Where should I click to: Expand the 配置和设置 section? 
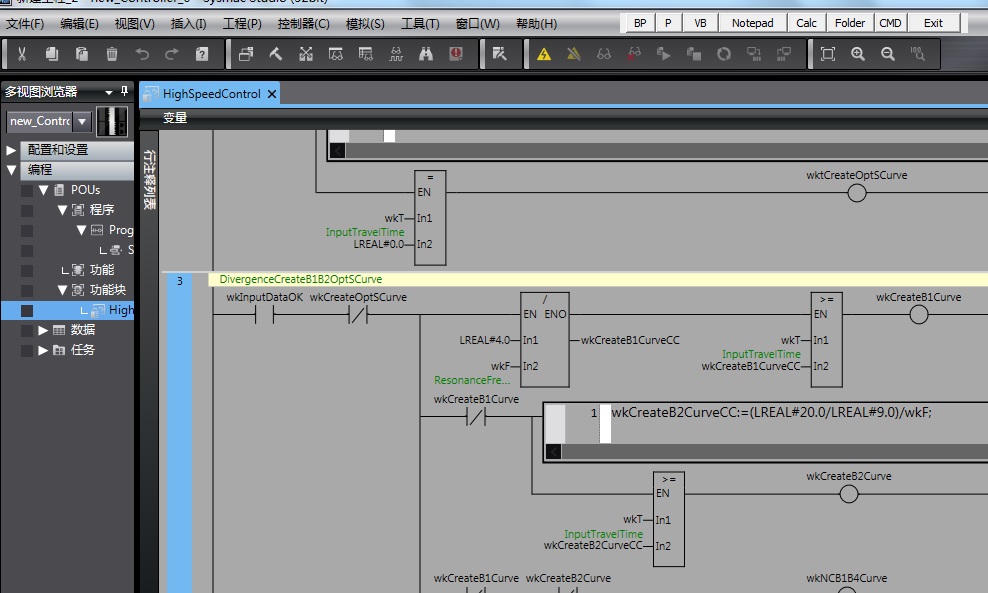click(11, 150)
